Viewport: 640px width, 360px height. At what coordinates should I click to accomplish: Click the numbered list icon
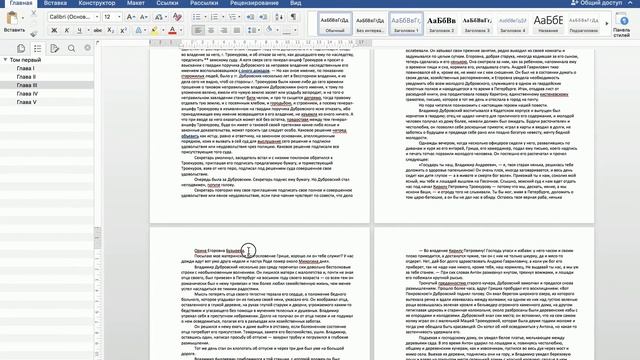click(x=214, y=17)
